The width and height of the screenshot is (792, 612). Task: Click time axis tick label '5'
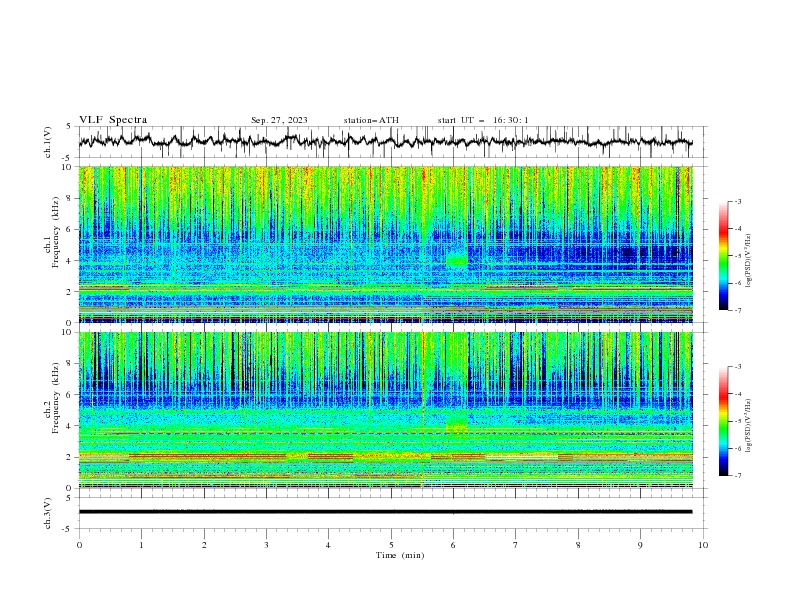pyautogui.click(x=391, y=545)
